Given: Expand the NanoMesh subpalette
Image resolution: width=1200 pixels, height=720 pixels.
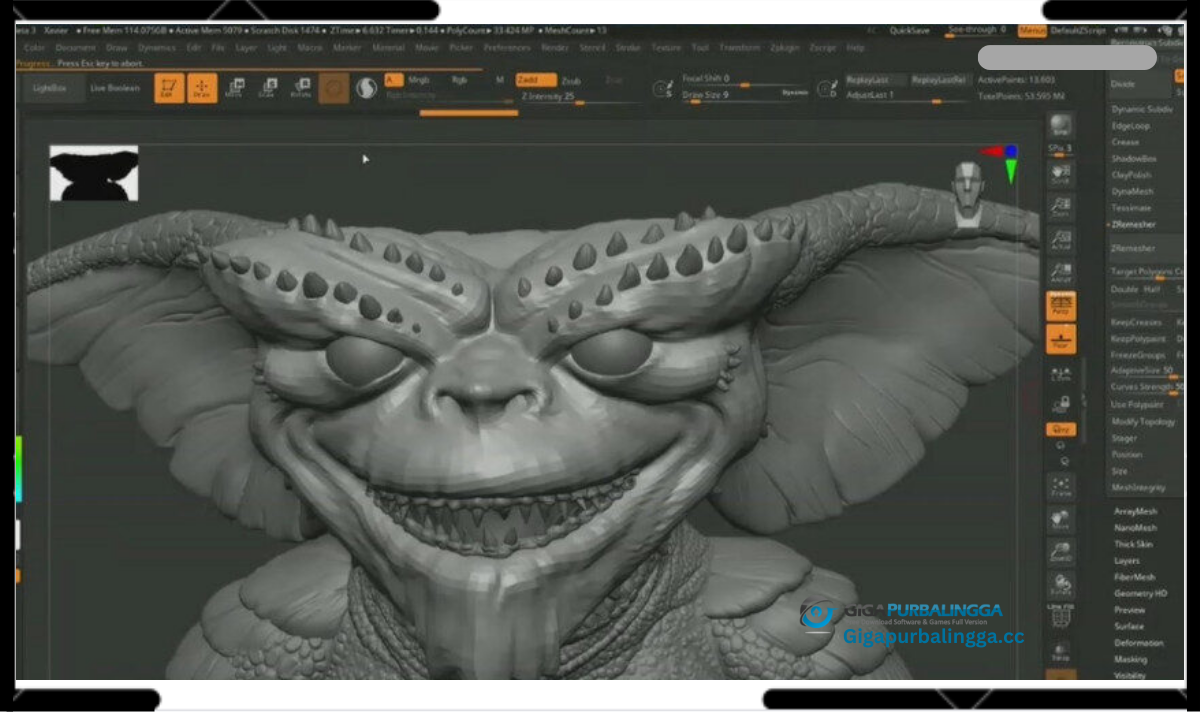Looking at the screenshot, I should click(x=1135, y=528).
